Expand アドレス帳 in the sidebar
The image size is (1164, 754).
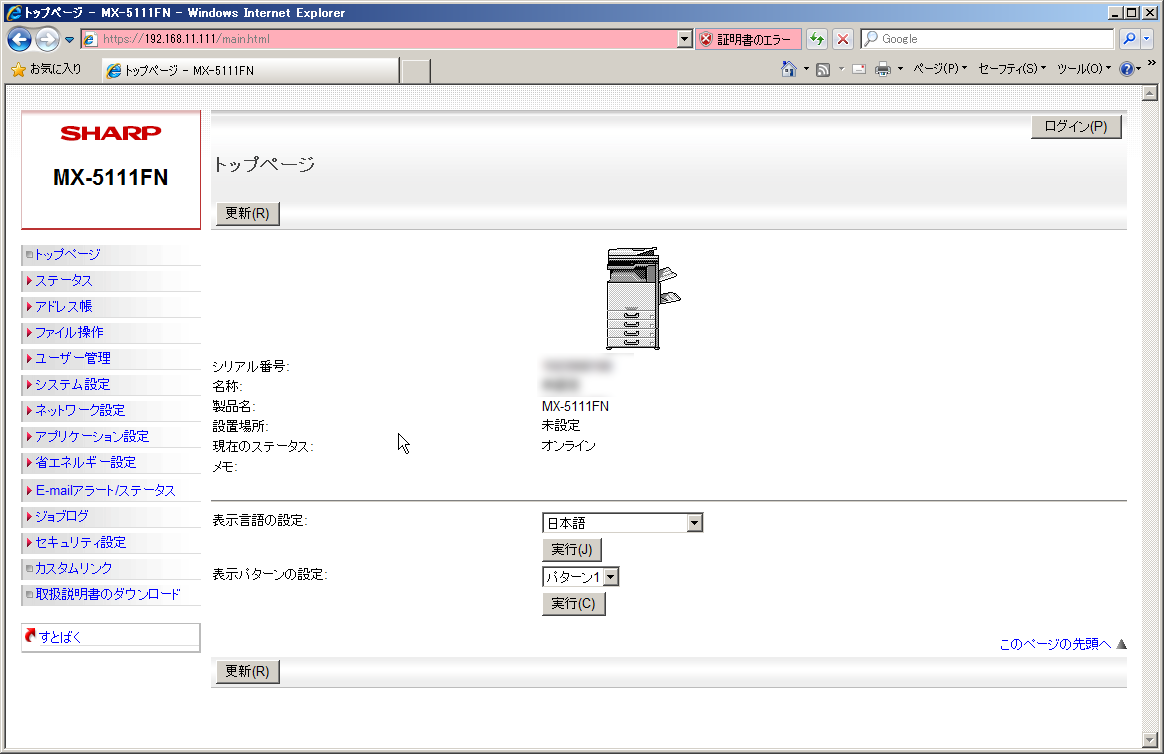(x=64, y=306)
